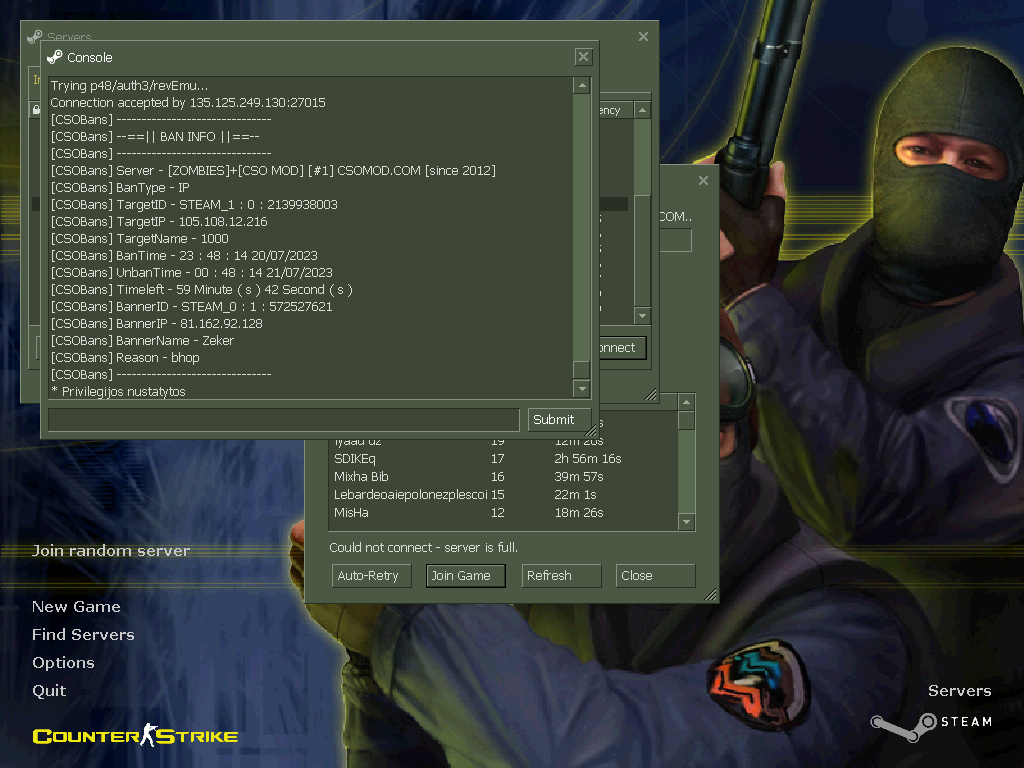
Task: Click the Join Game button
Action: point(465,576)
